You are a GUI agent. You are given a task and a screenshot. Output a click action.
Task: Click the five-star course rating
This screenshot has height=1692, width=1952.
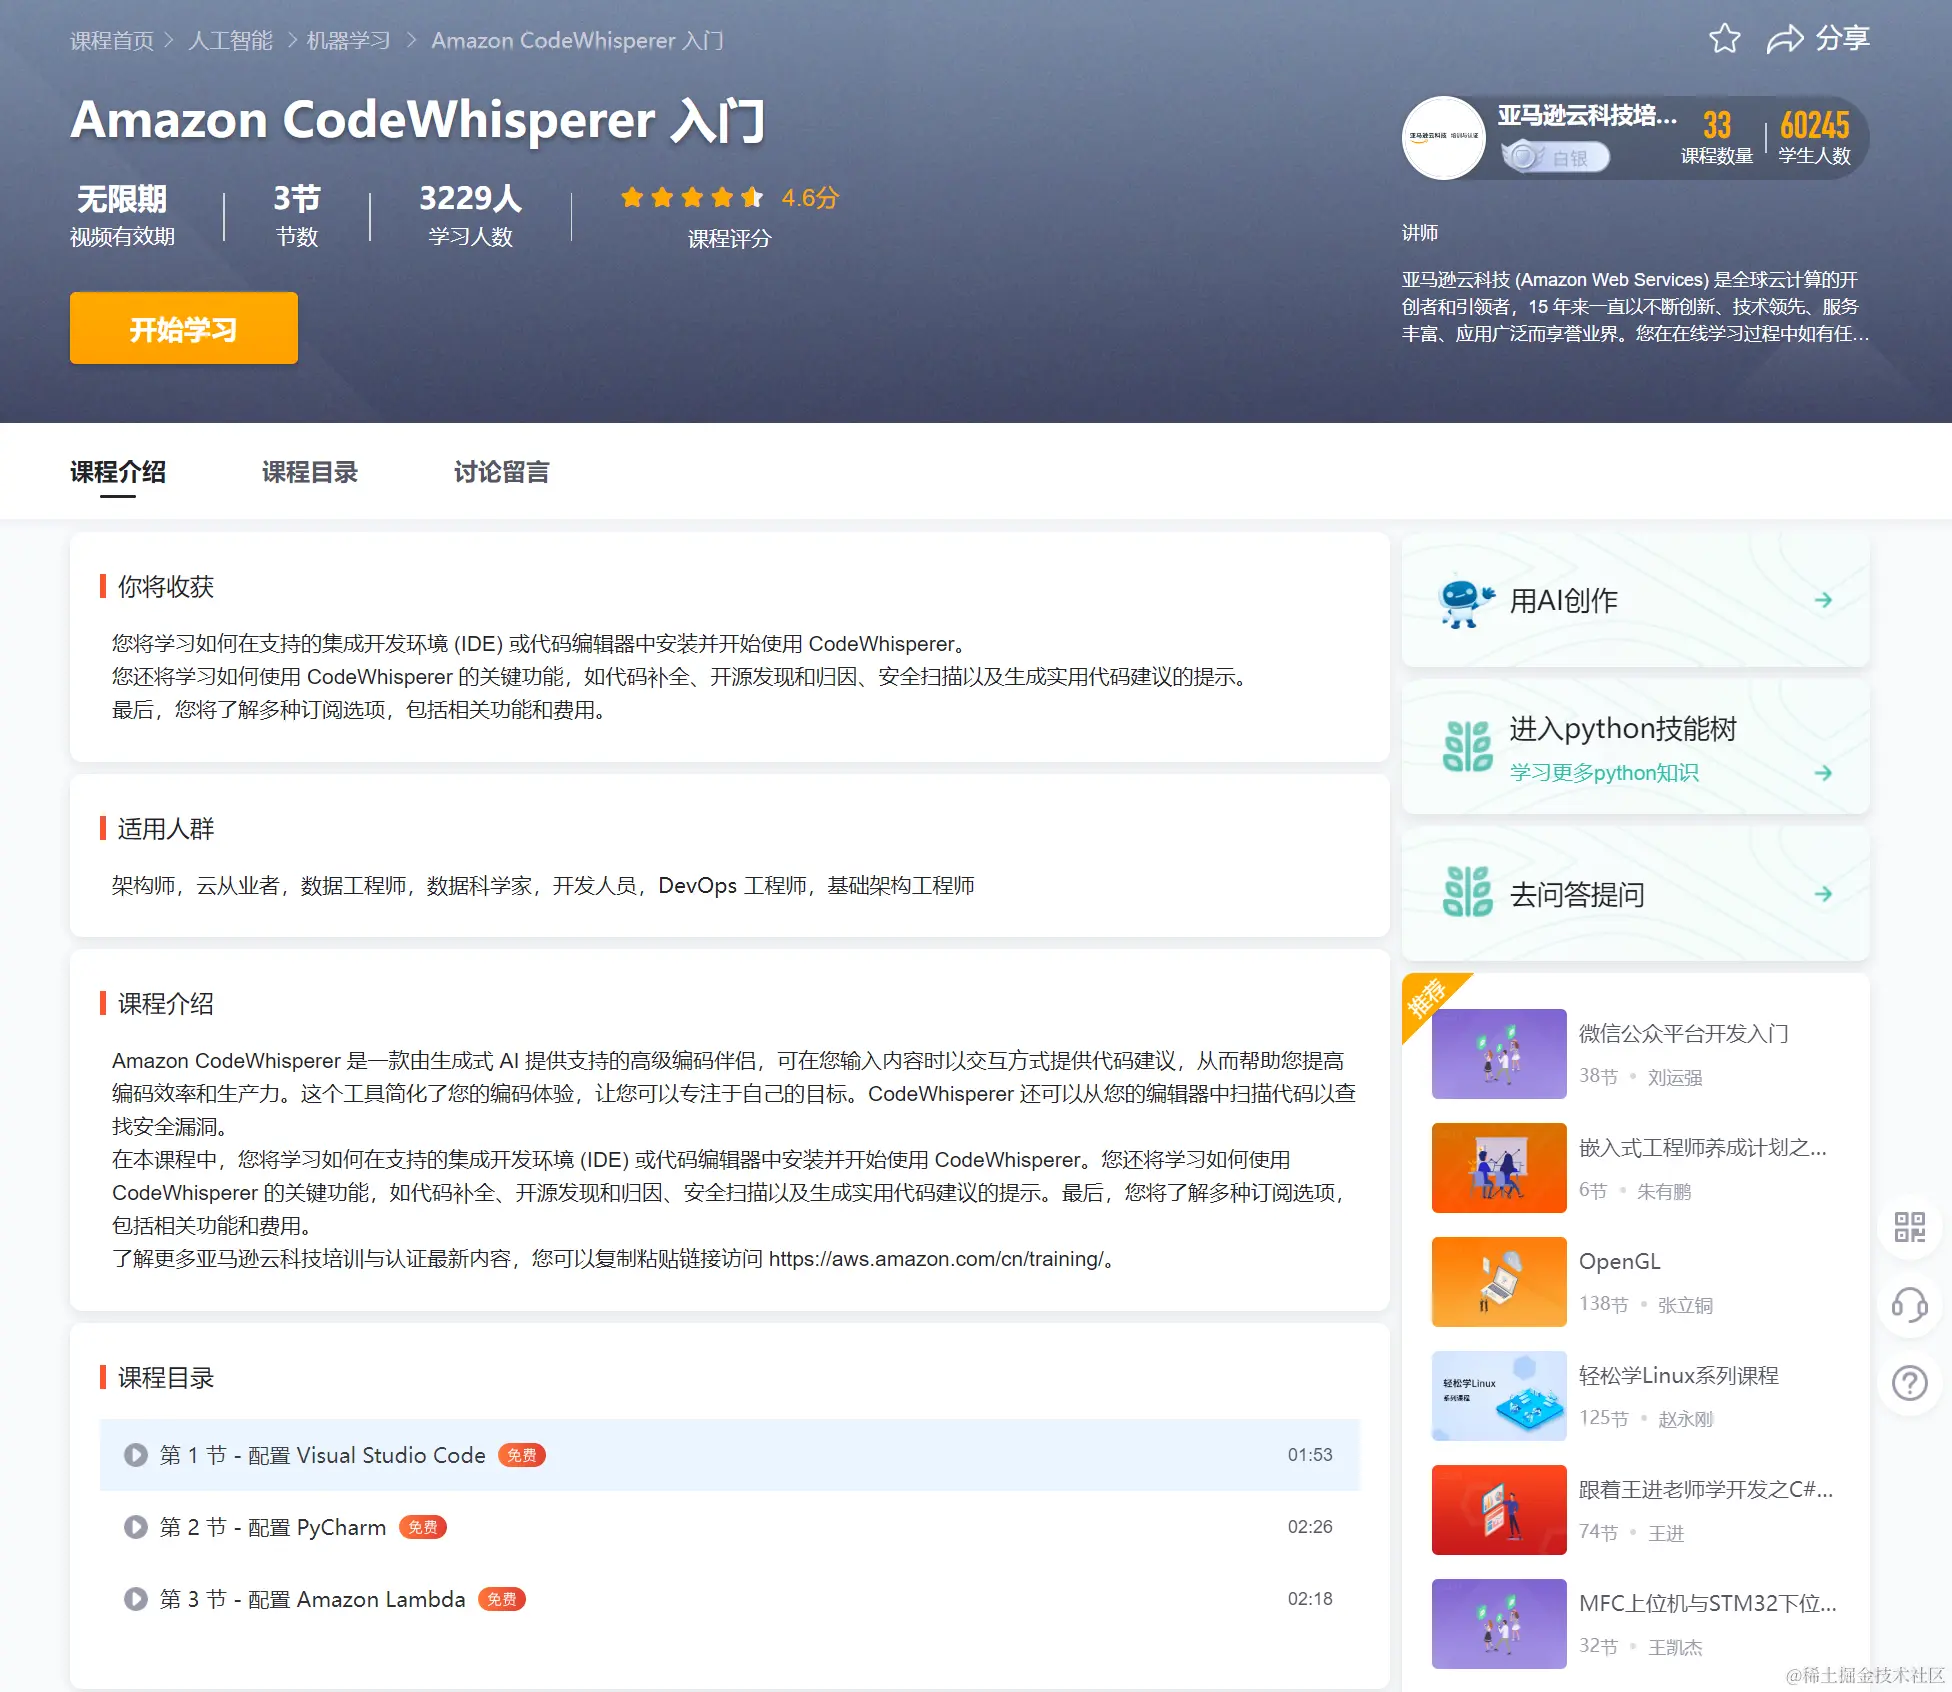691,198
